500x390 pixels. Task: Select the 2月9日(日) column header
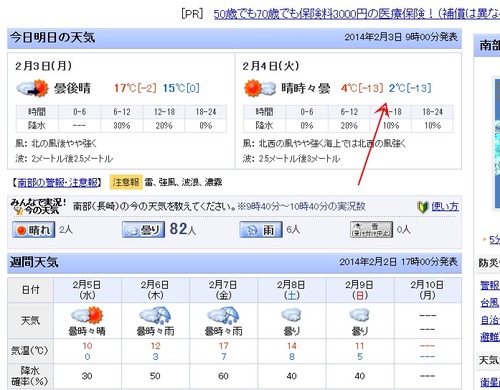(359, 290)
